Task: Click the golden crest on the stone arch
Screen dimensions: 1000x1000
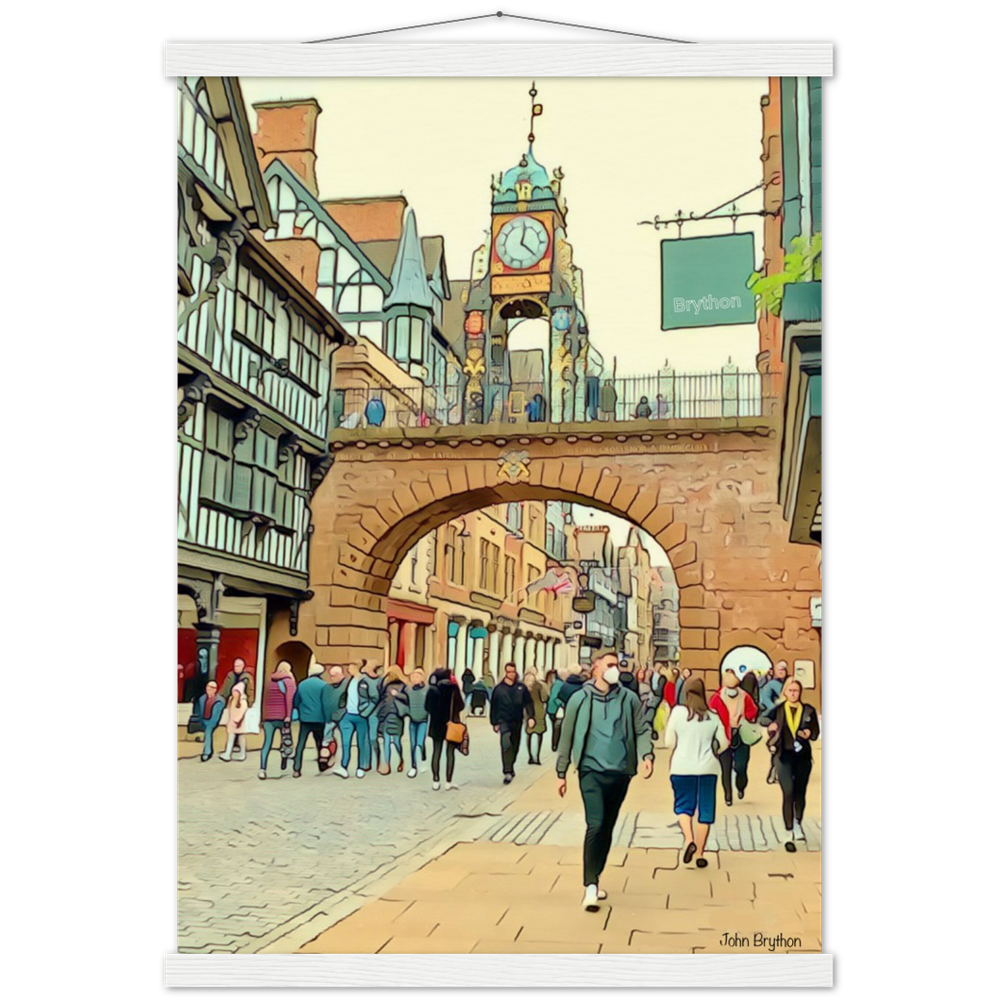Action: click(x=513, y=465)
